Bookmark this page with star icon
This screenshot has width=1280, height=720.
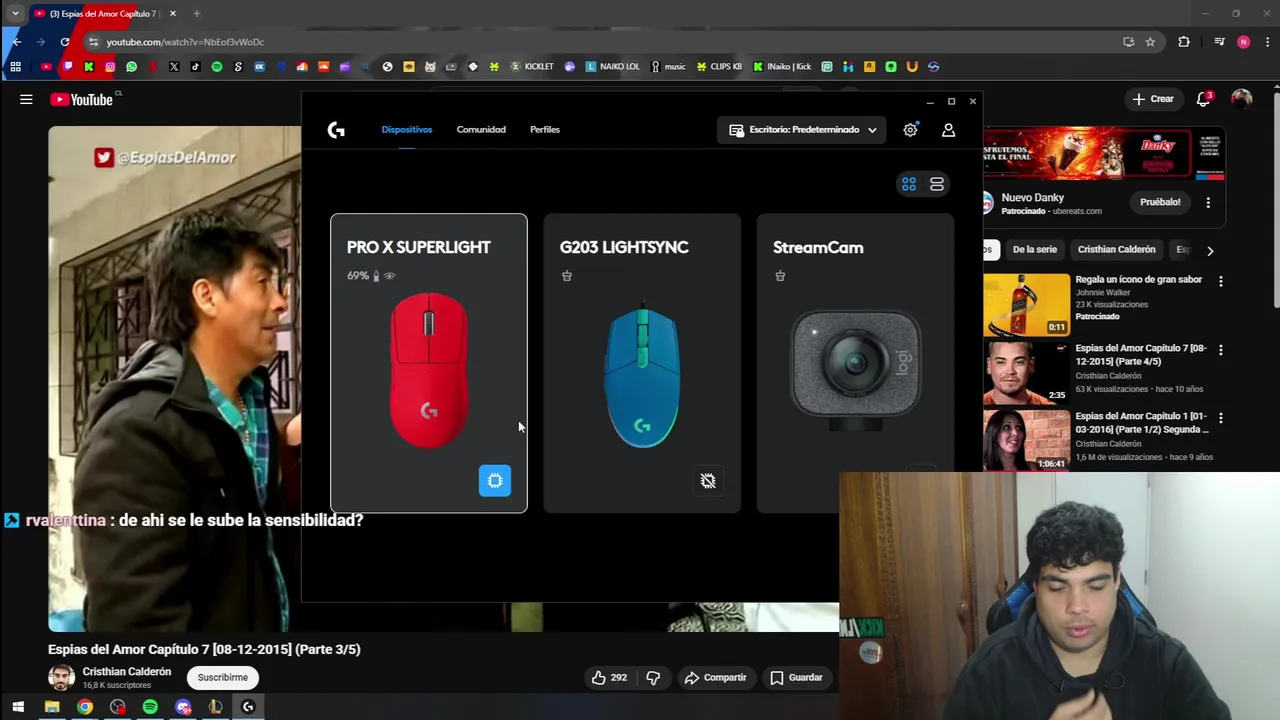coord(1150,42)
